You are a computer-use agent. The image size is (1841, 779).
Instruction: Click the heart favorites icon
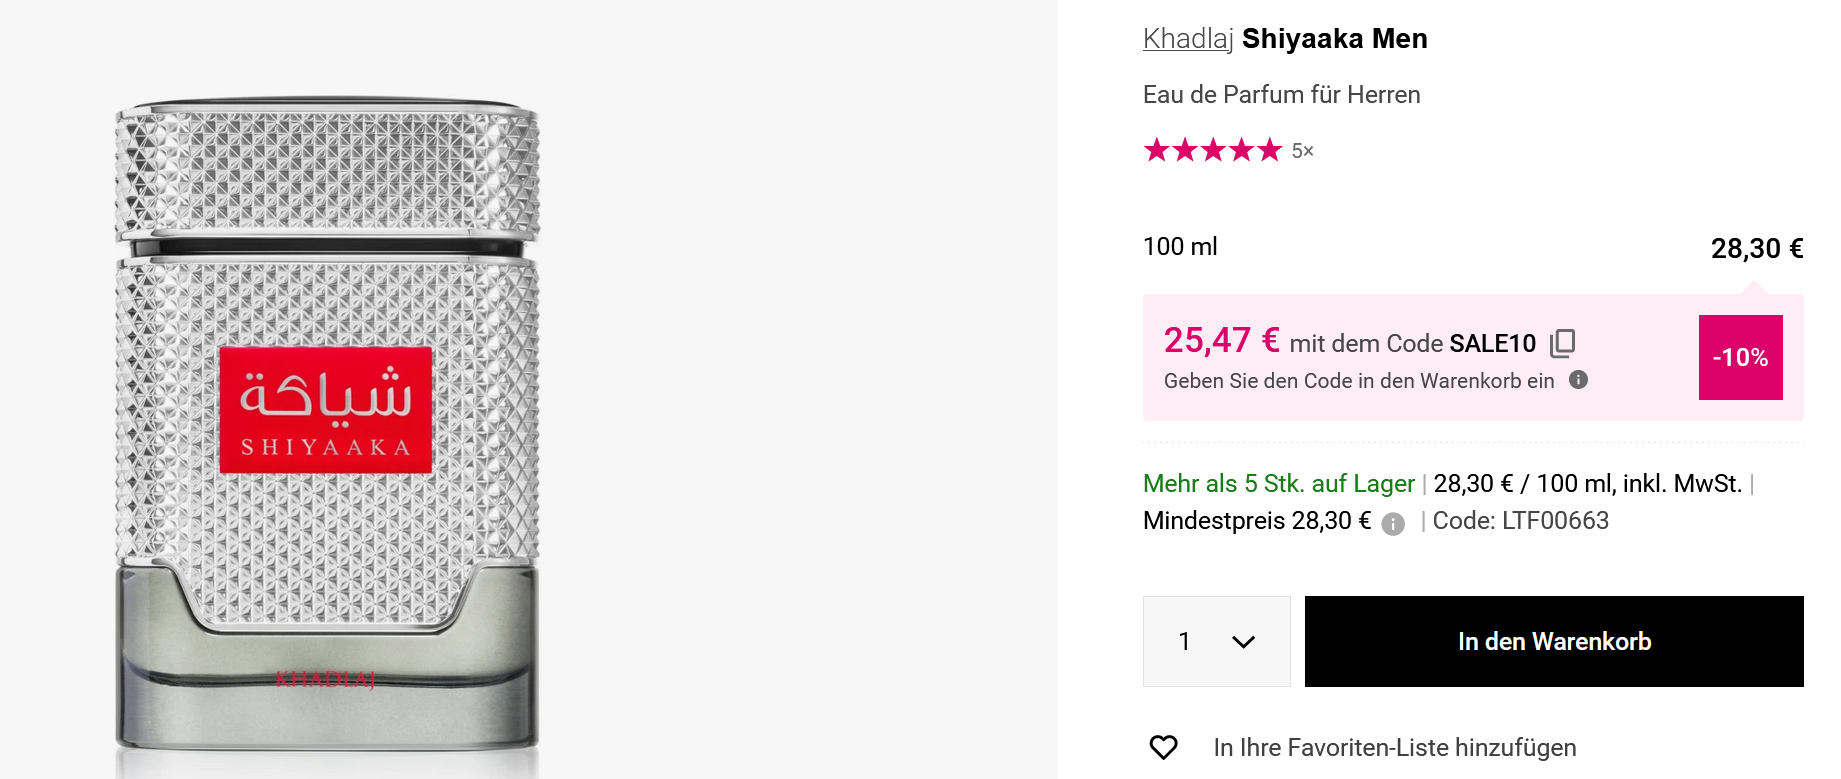(1163, 747)
